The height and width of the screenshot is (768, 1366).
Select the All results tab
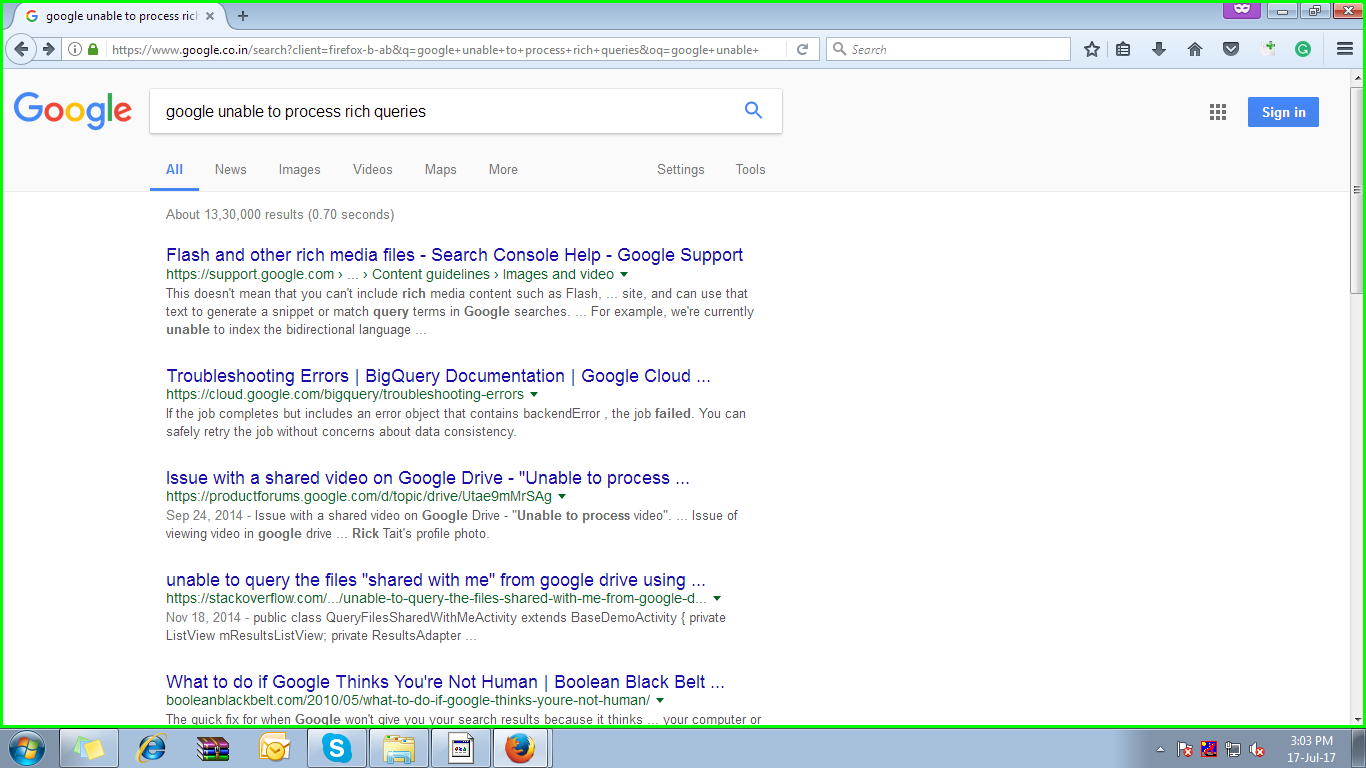tap(174, 169)
